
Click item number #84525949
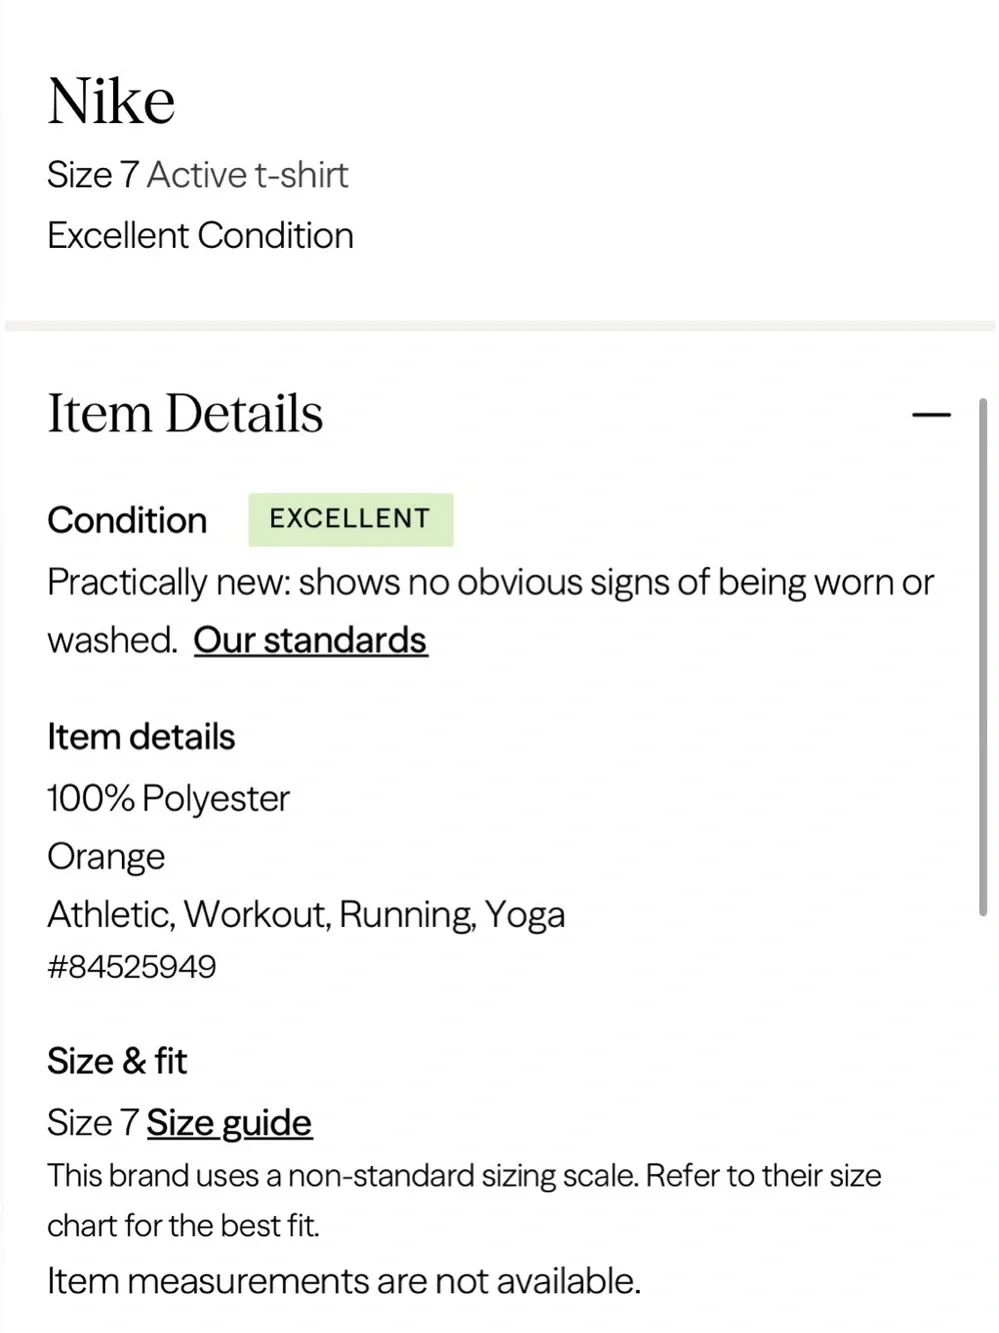coord(131,967)
